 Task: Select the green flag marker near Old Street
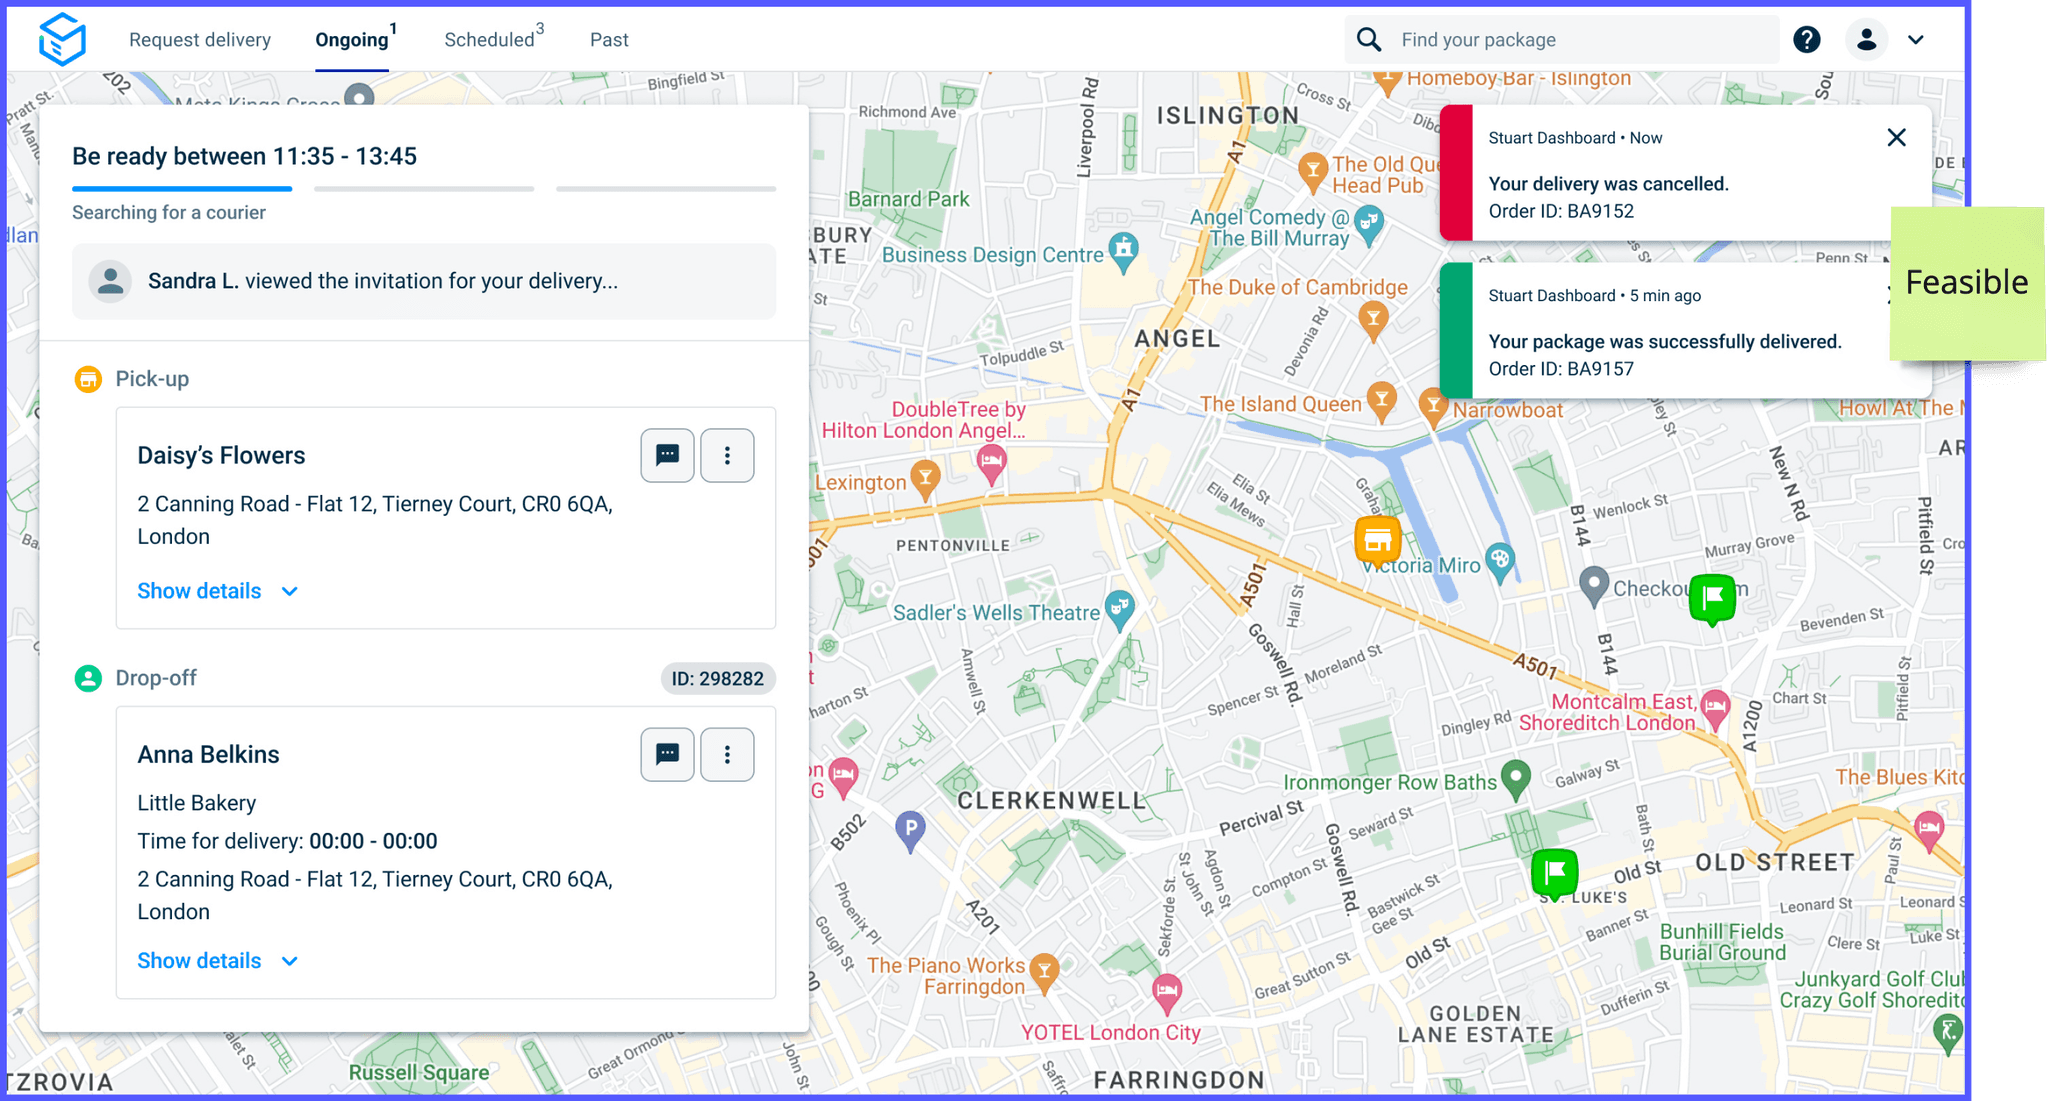(1555, 874)
